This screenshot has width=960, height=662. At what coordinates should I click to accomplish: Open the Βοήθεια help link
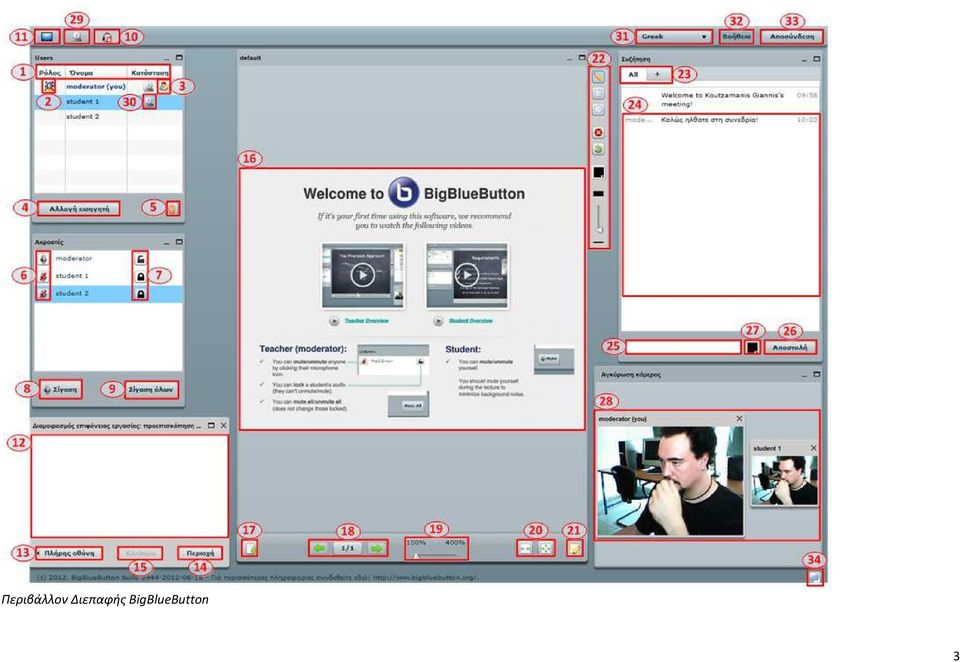click(737, 37)
